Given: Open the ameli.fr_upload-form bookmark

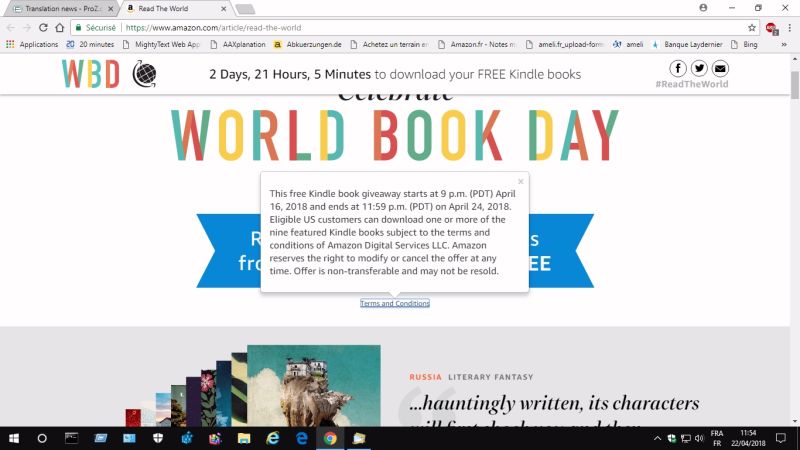Looking at the screenshot, I should click(x=565, y=44).
